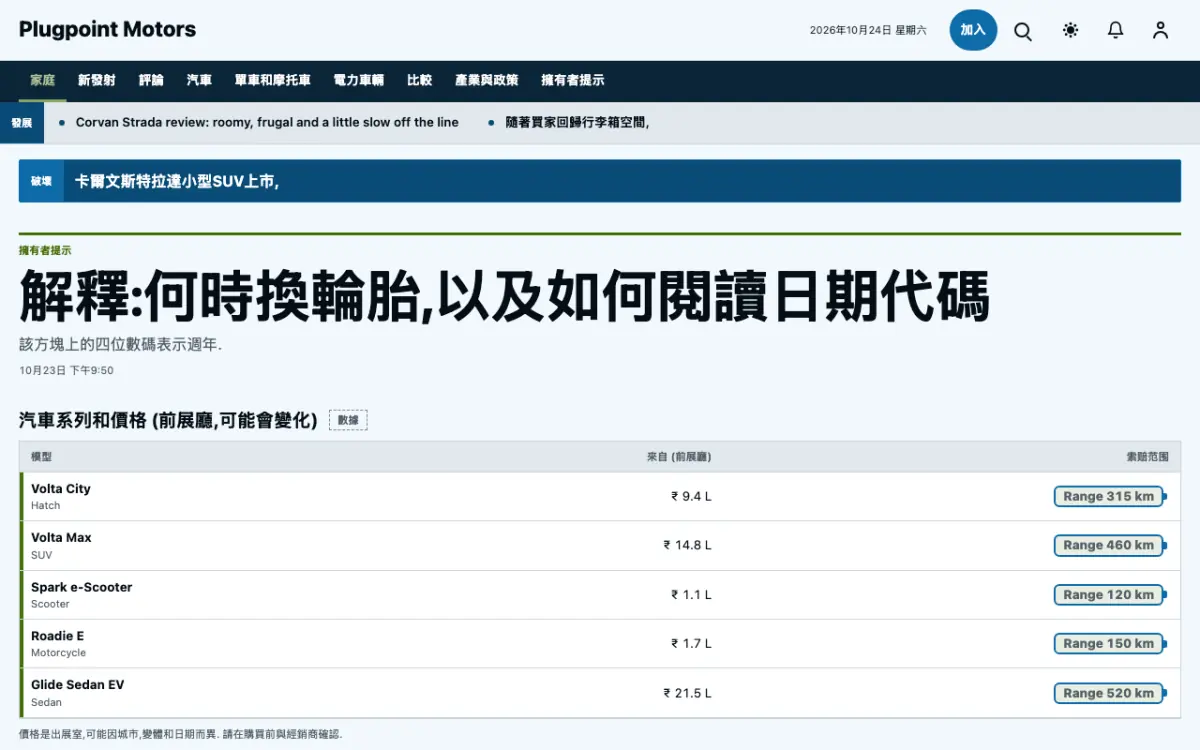
Task: Click the 破壞 breaking label
Action: click(41, 182)
